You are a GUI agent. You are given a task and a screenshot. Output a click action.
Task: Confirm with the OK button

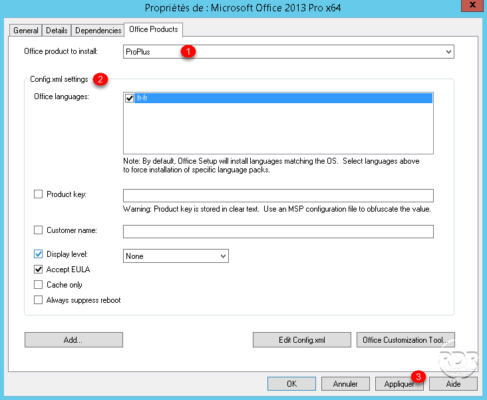pyautogui.click(x=291, y=384)
